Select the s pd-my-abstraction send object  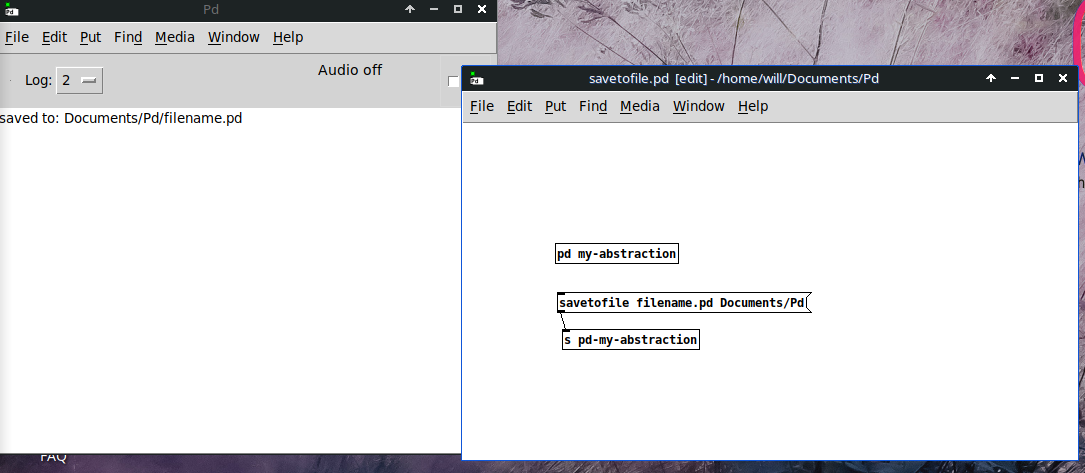click(630, 340)
